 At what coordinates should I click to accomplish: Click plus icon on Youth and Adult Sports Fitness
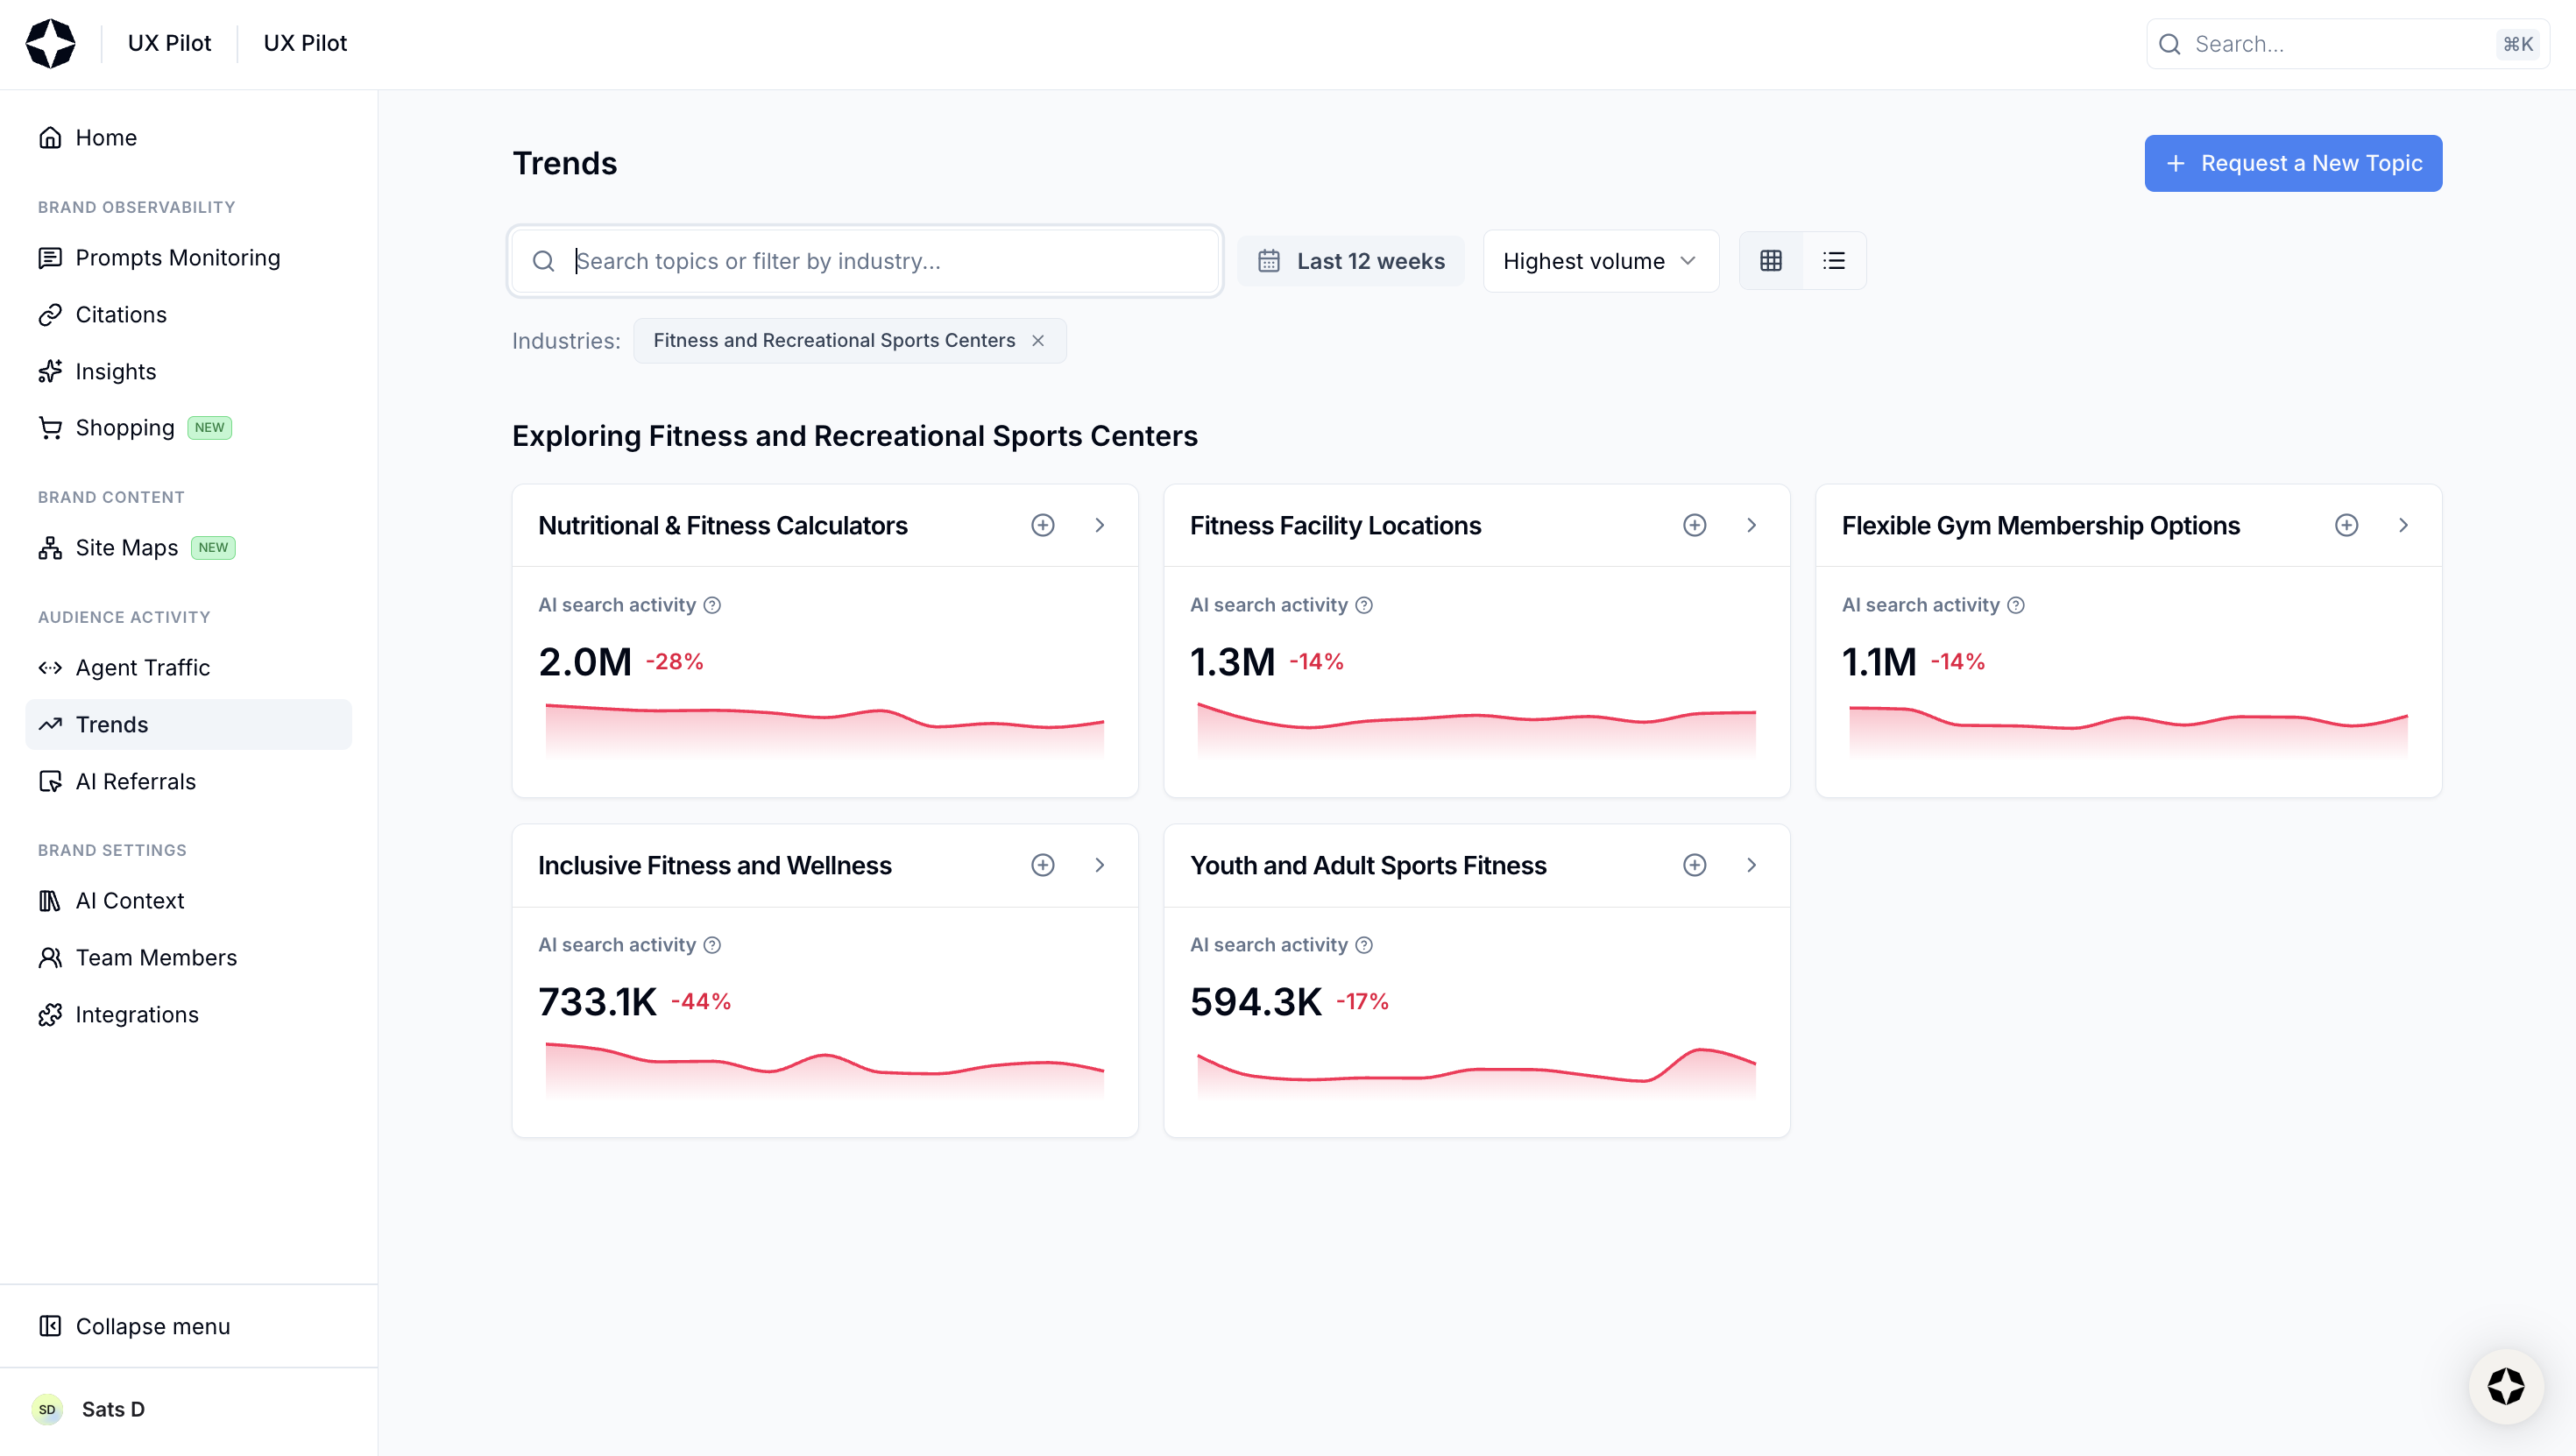click(1694, 865)
